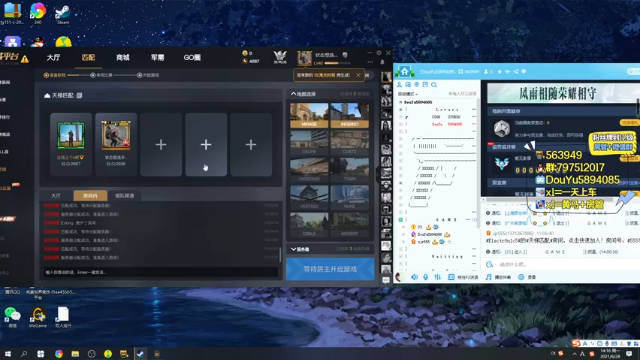
Task: Open the 大厅 tab in the top navigation
Action: tap(53, 58)
